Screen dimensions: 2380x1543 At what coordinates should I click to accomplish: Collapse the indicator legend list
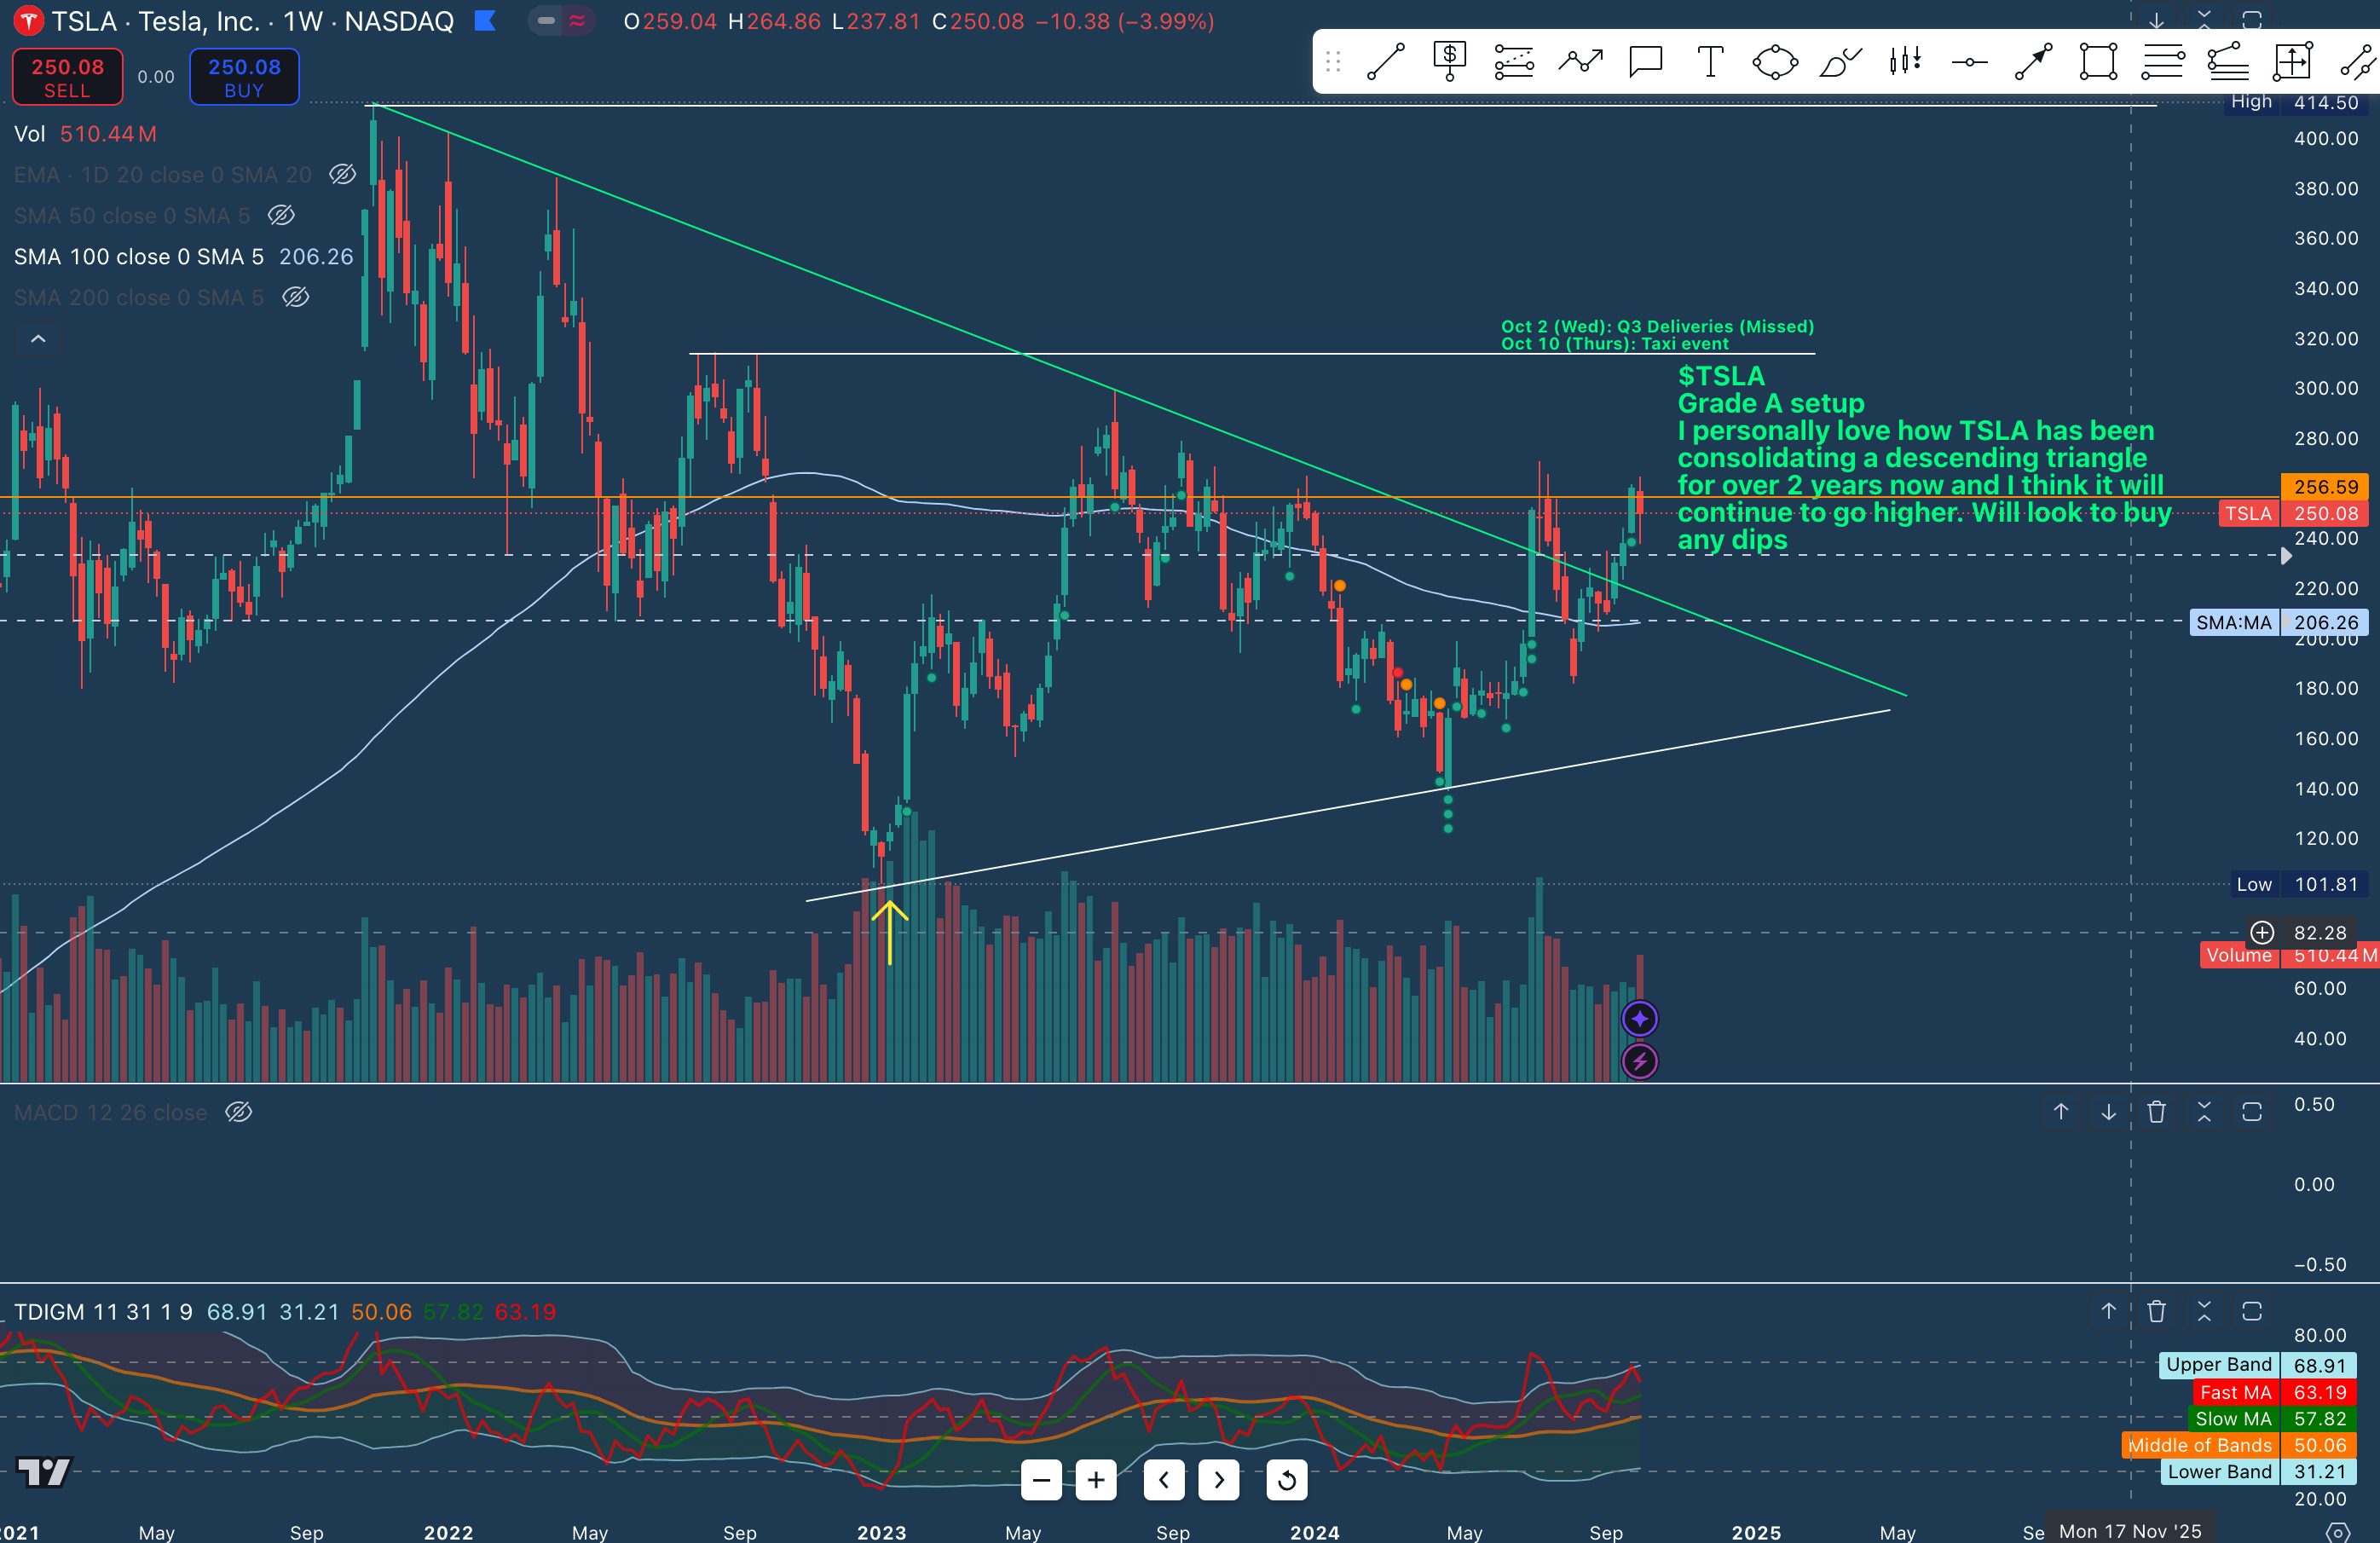tap(38, 339)
